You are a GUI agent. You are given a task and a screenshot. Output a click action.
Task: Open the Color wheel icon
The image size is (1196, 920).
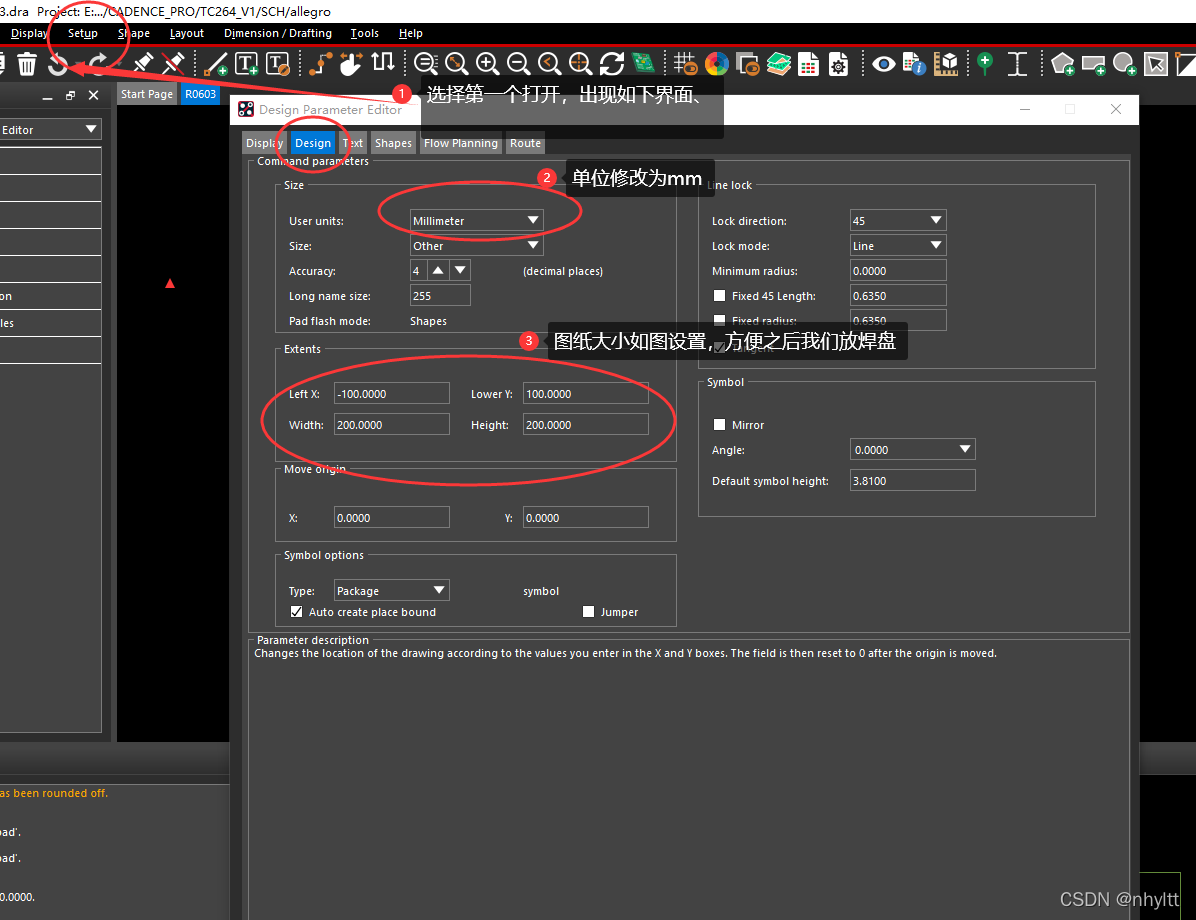click(716, 65)
